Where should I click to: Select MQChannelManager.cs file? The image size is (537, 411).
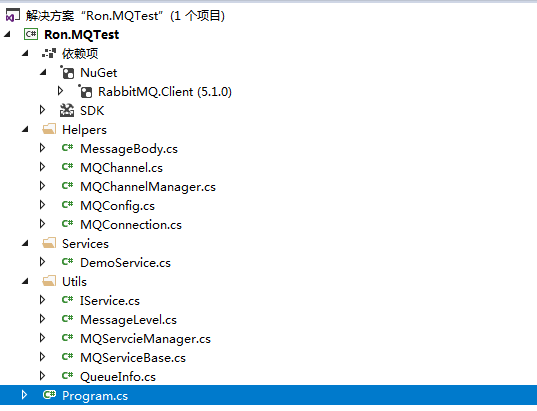point(148,187)
